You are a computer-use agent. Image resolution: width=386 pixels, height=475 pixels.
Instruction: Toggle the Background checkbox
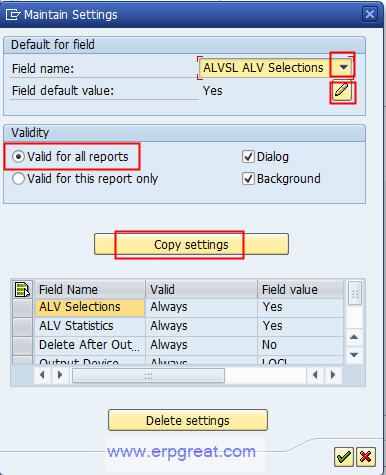pos(248,179)
